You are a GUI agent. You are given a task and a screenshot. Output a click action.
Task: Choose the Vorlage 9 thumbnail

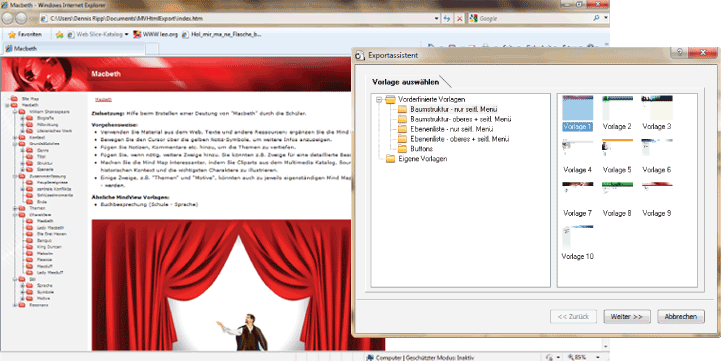click(657, 200)
